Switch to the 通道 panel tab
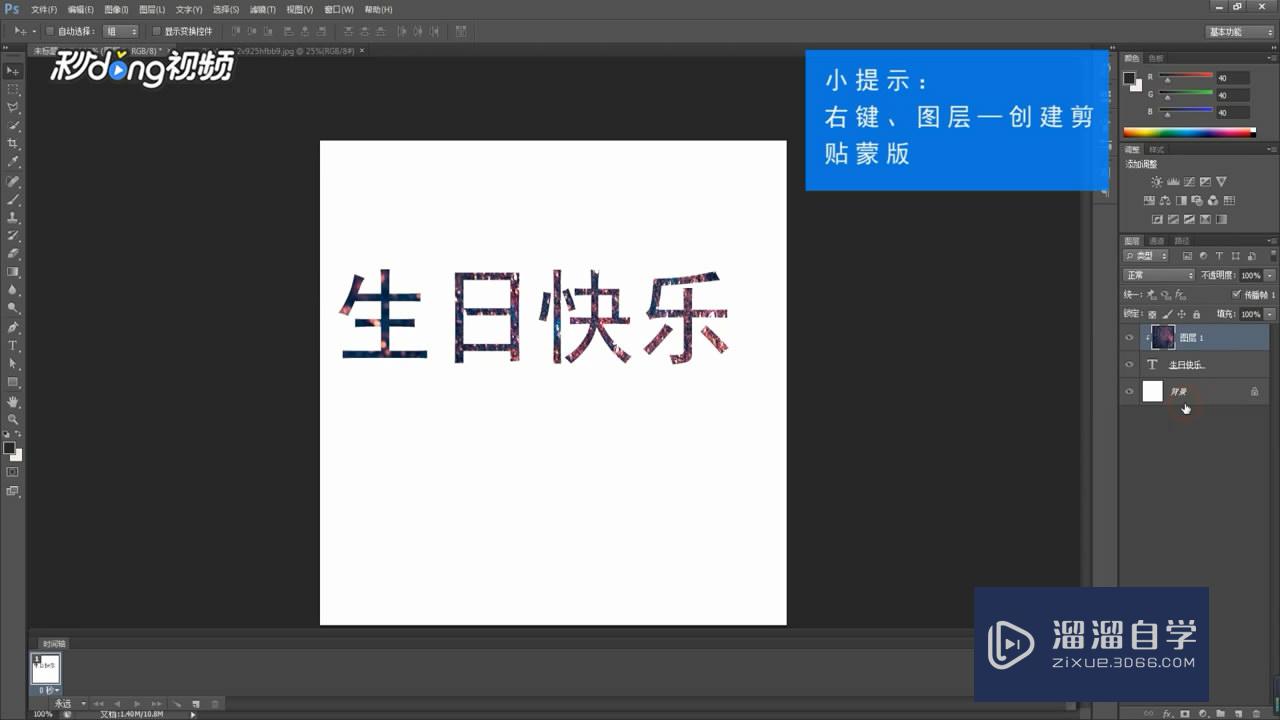The width and height of the screenshot is (1280, 720). tap(1157, 241)
